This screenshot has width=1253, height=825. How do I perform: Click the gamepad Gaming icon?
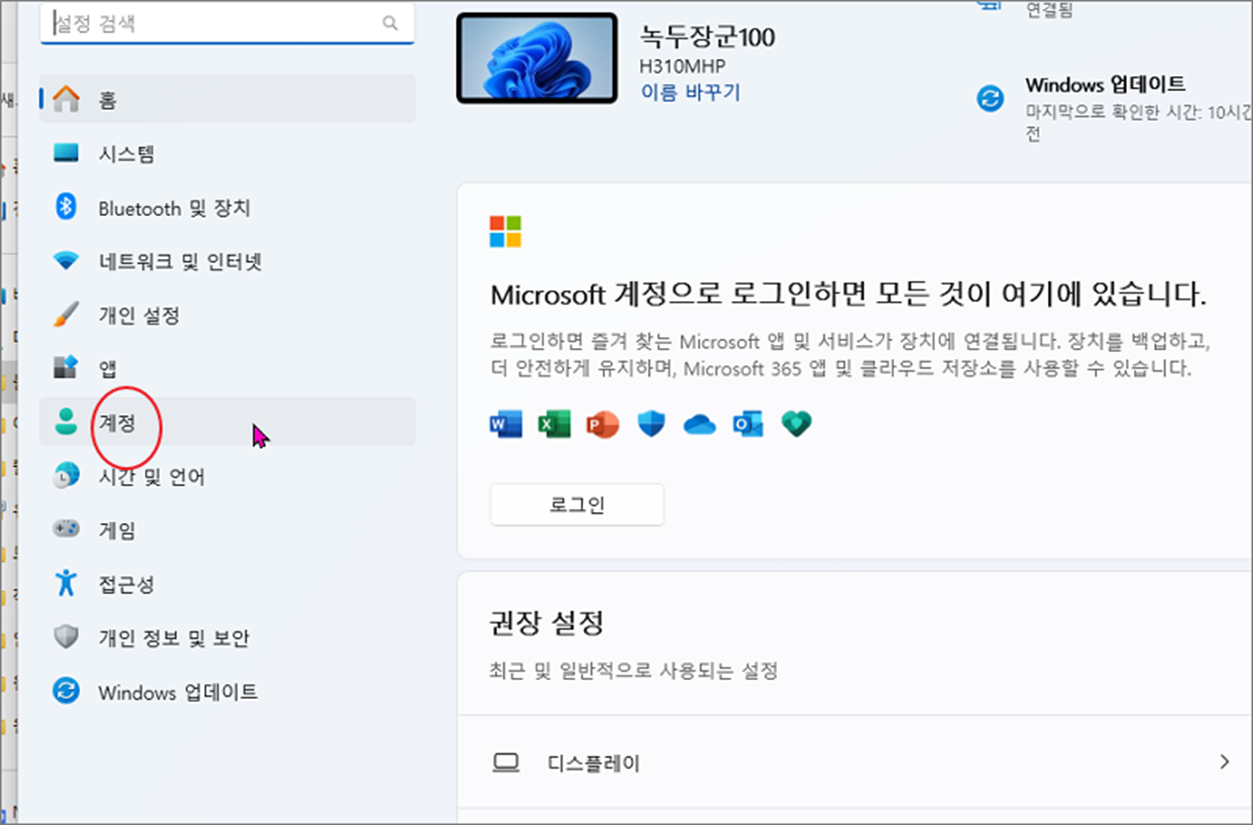pos(66,529)
